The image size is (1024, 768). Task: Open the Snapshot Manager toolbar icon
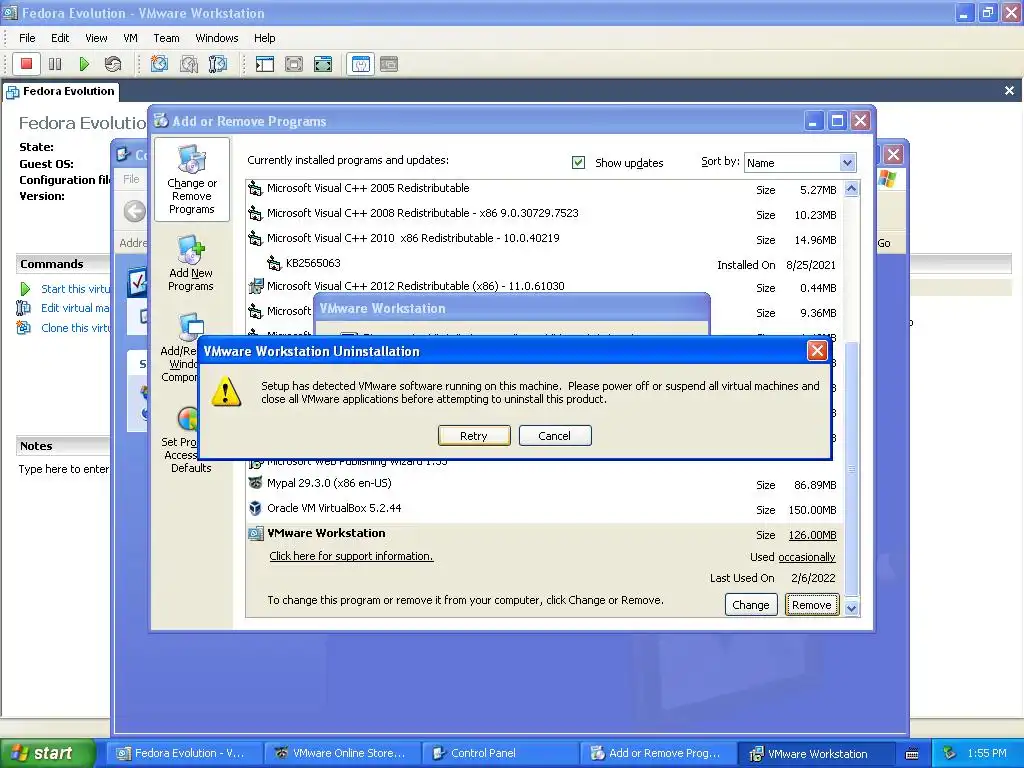pos(218,64)
